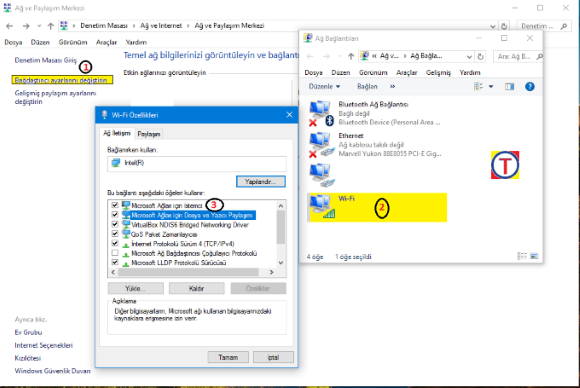Screen dimensions: 580x388
Task: Toggle the preview pane icon in Ağ Bağlantıları
Action: 509,87
